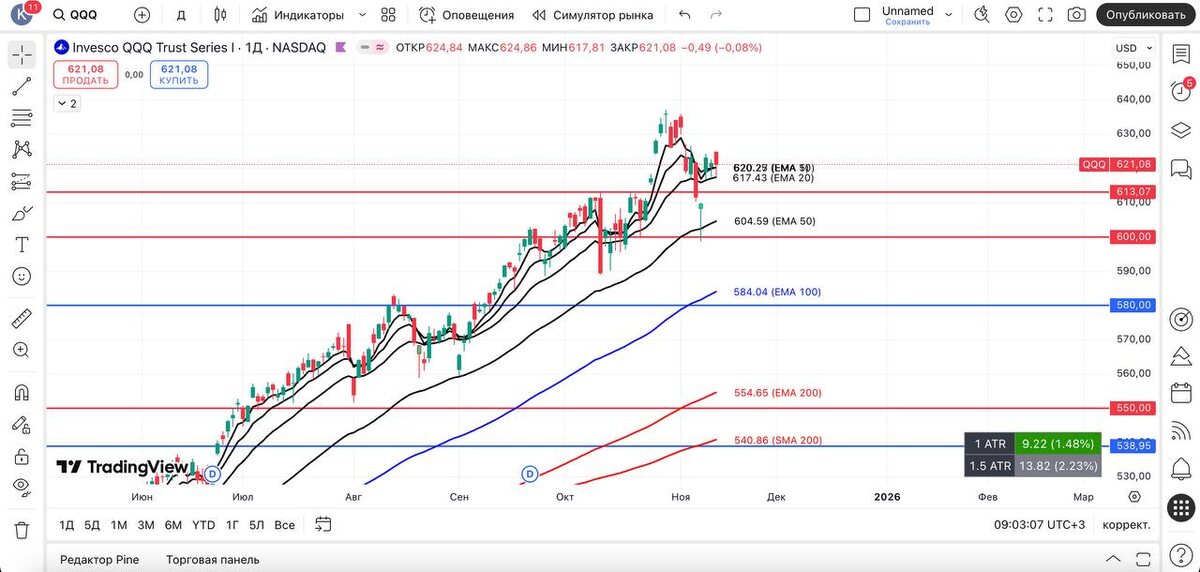Open the object tree layers icon

tap(1181, 130)
